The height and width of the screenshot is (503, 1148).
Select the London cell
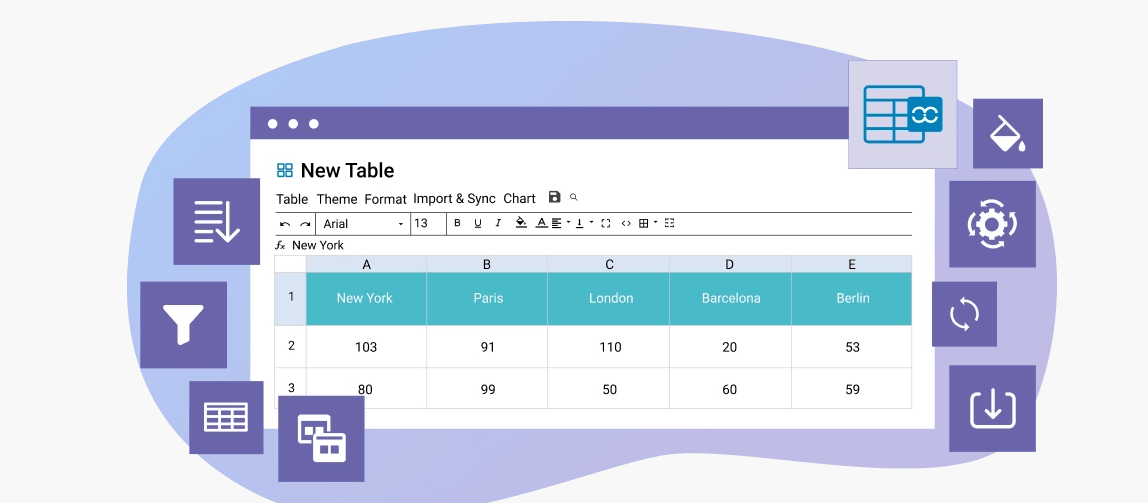(608, 299)
